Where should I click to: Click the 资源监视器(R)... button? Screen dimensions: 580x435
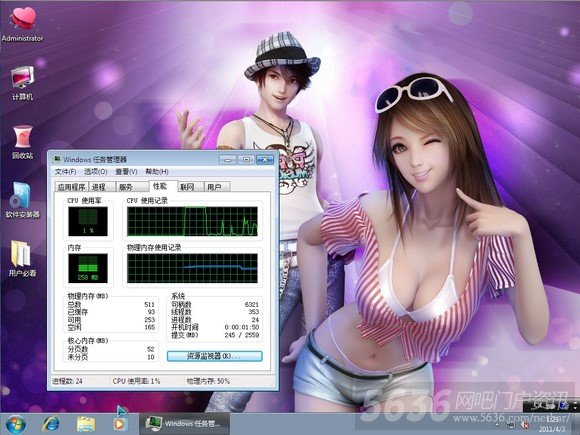pyautogui.click(x=215, y=356)
